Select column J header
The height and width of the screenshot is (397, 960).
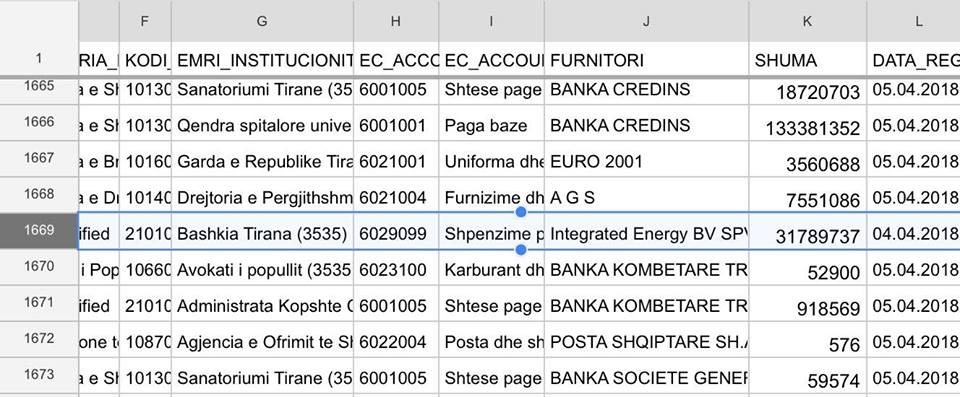(x=647, y=21)
